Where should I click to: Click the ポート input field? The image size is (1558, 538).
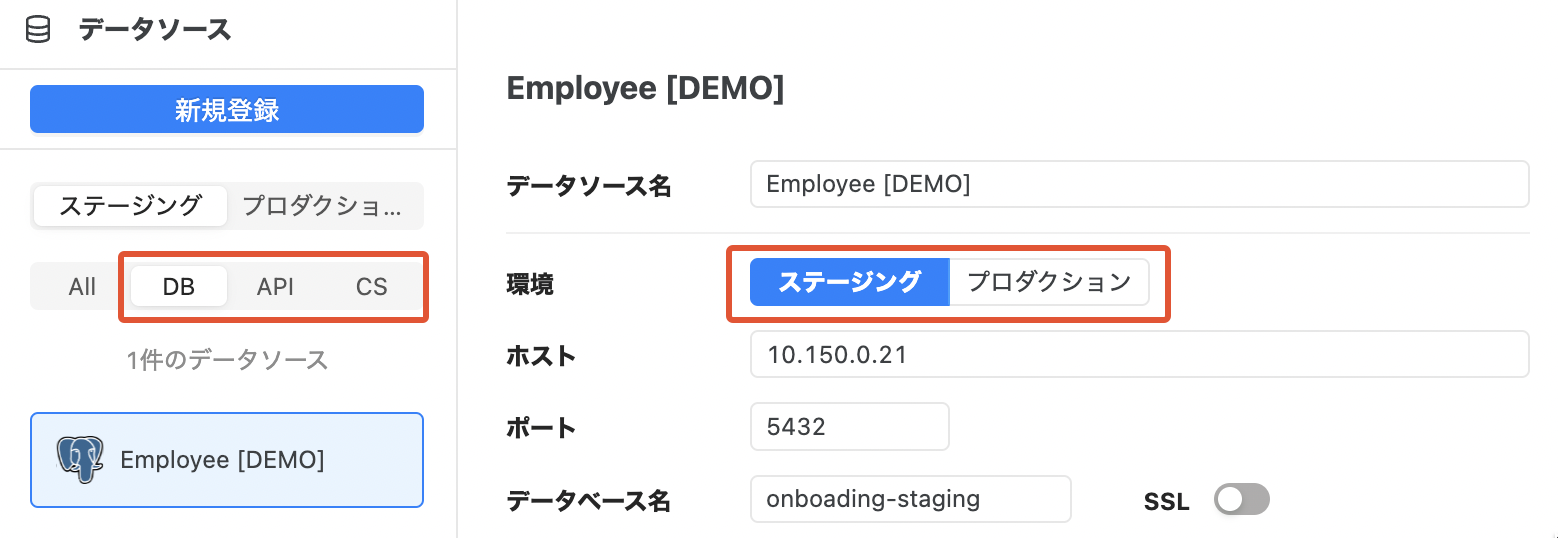point(850,427)
